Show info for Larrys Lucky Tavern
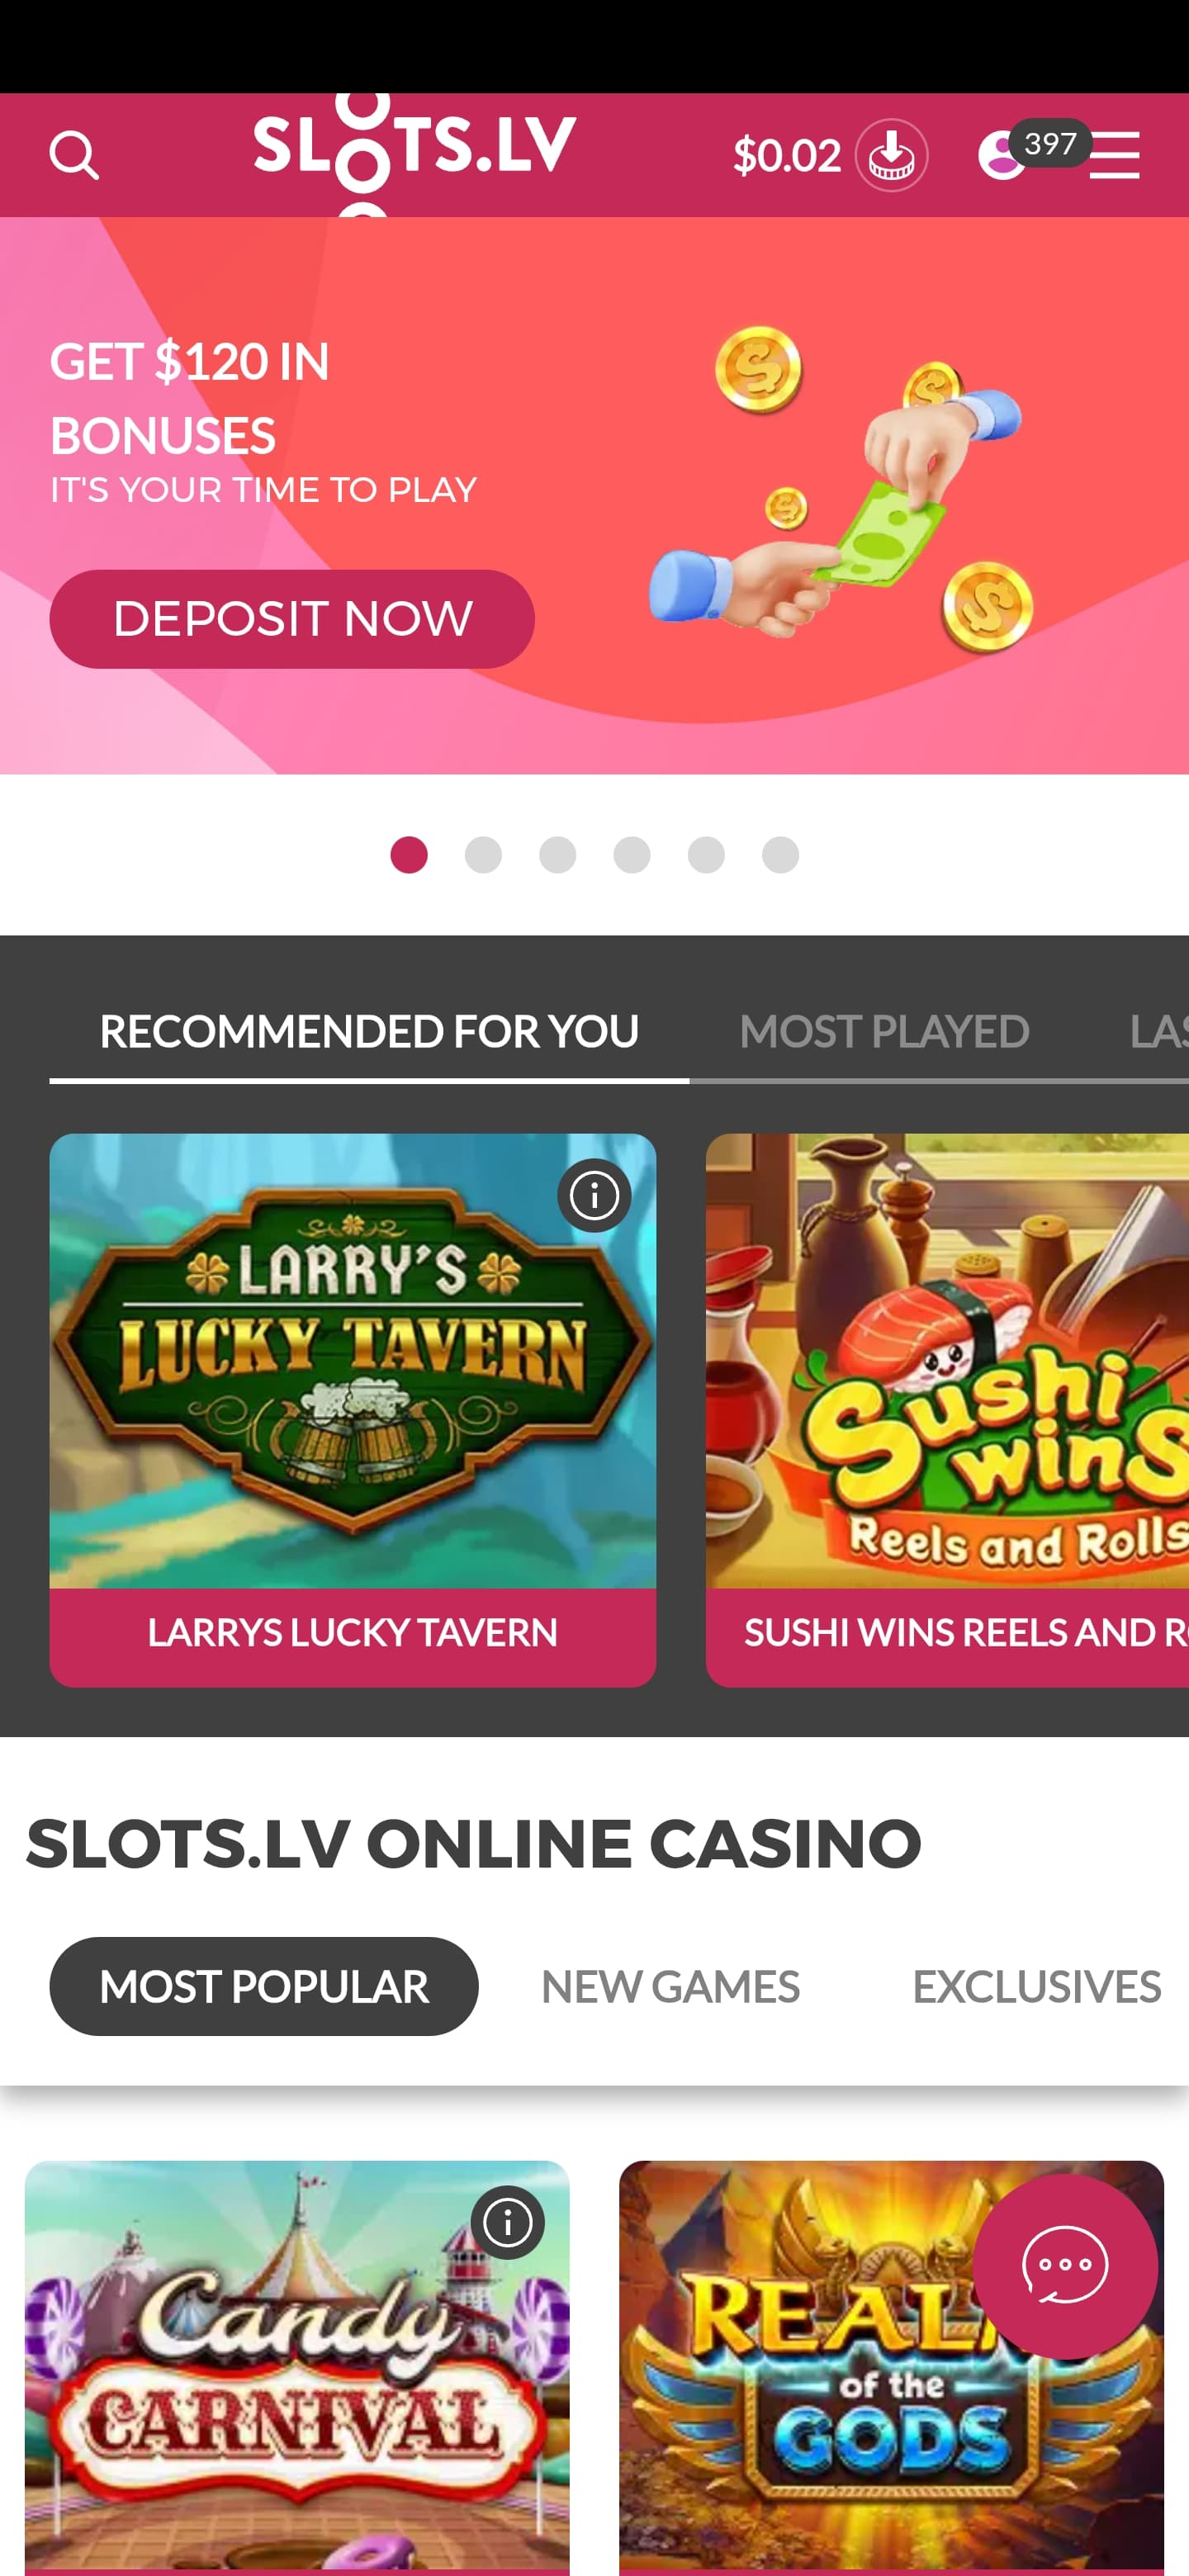Viewport: 1189px width, 2576px height. [x=594, y=1195]
